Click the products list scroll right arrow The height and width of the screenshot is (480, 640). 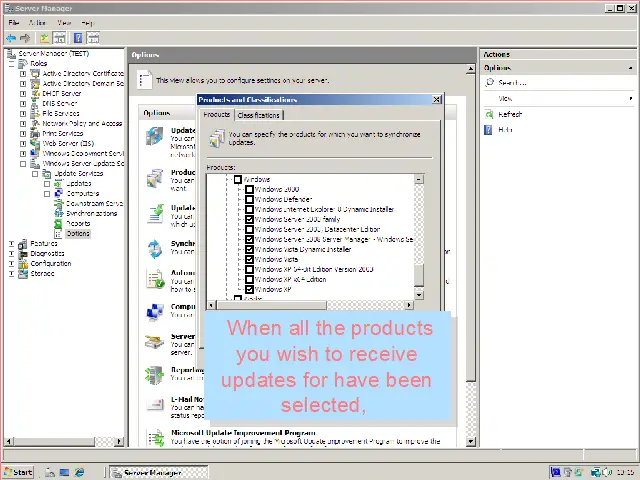coord(409,305)
